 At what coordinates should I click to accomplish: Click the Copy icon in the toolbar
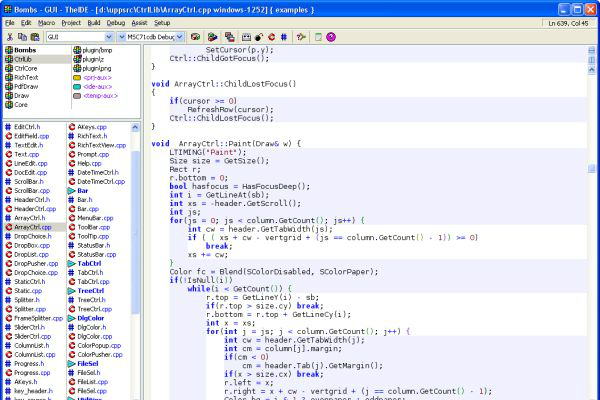pyautogui.click(x=22, y=37)
